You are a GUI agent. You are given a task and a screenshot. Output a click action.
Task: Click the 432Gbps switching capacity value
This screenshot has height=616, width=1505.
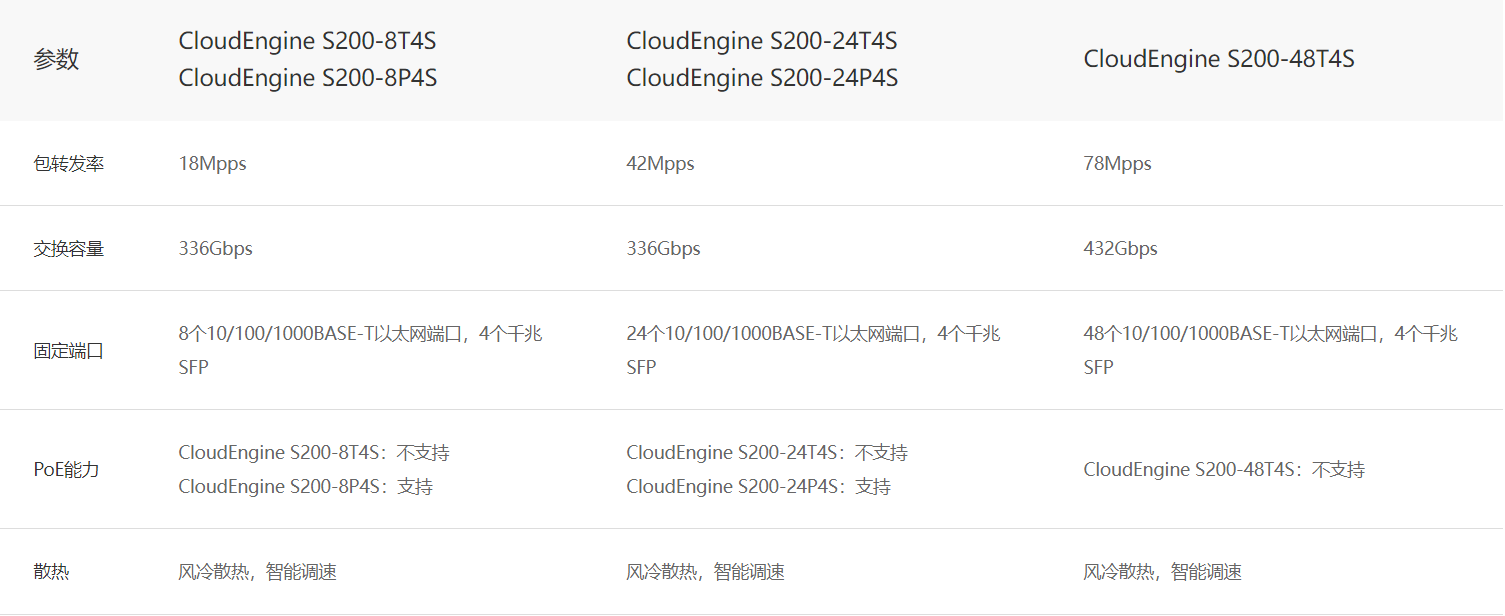[x=1120, y=249]
